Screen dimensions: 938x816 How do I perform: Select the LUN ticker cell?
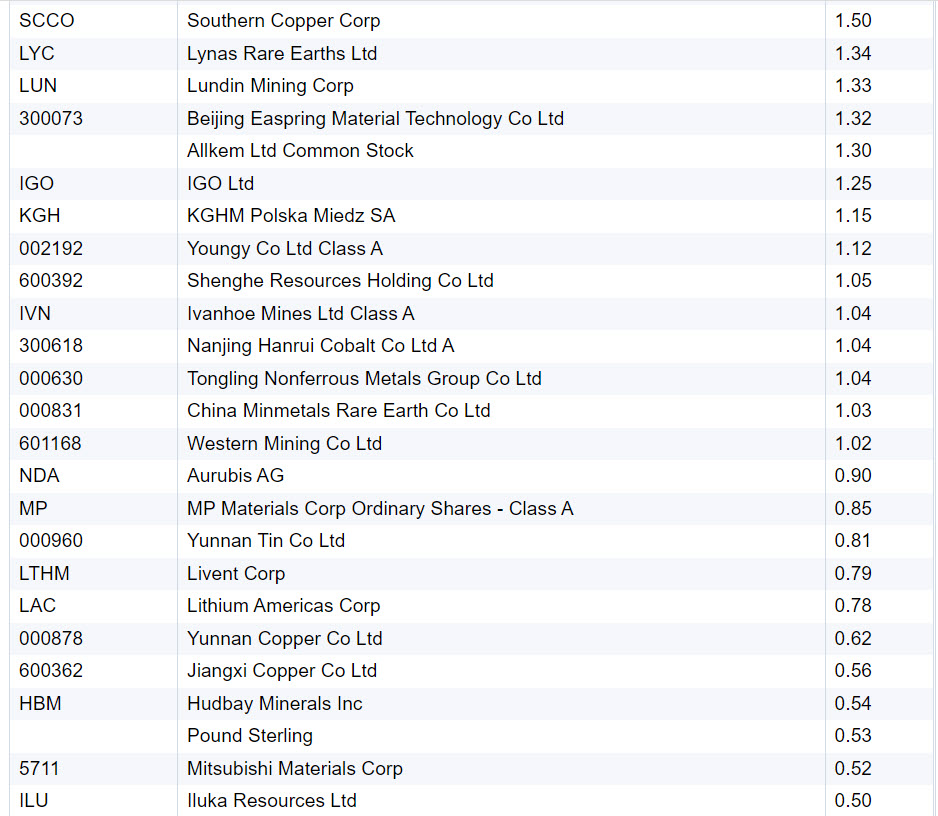(x=38, y=86)
